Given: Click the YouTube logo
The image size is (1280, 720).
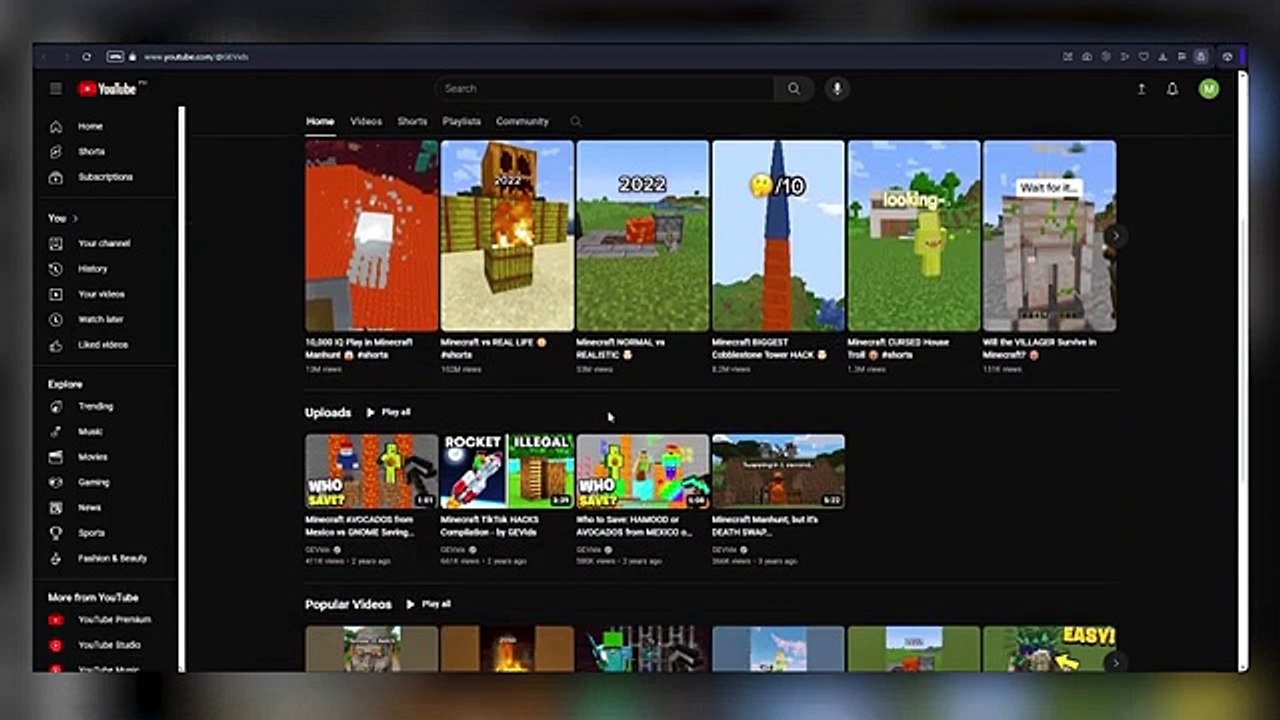Looking at the screenshot, I should (108, 89).
